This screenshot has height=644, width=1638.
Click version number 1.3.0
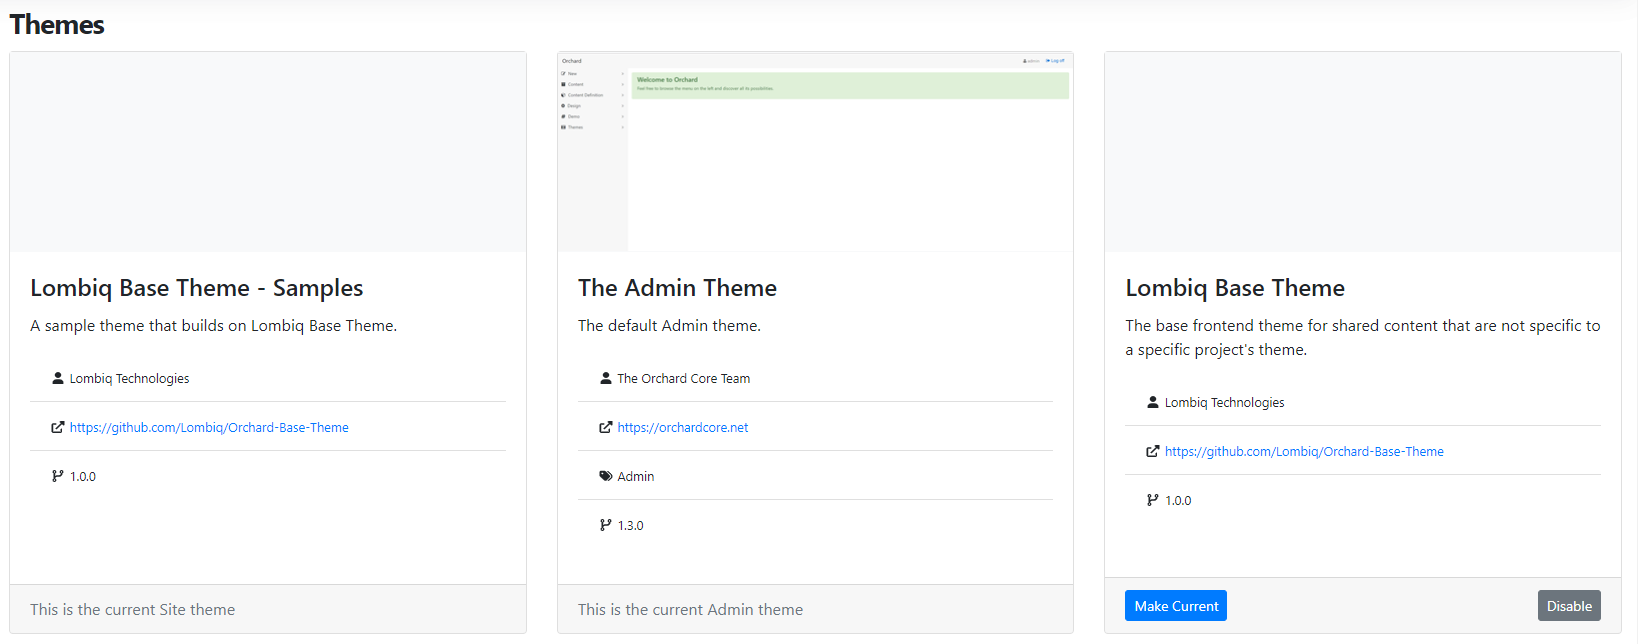pos(630,525)
